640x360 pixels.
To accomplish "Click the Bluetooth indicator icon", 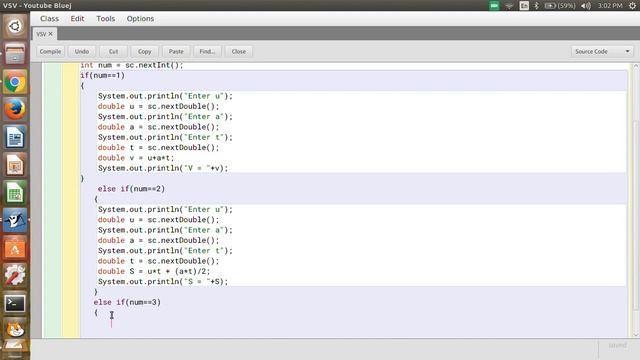I will (536, 6).
